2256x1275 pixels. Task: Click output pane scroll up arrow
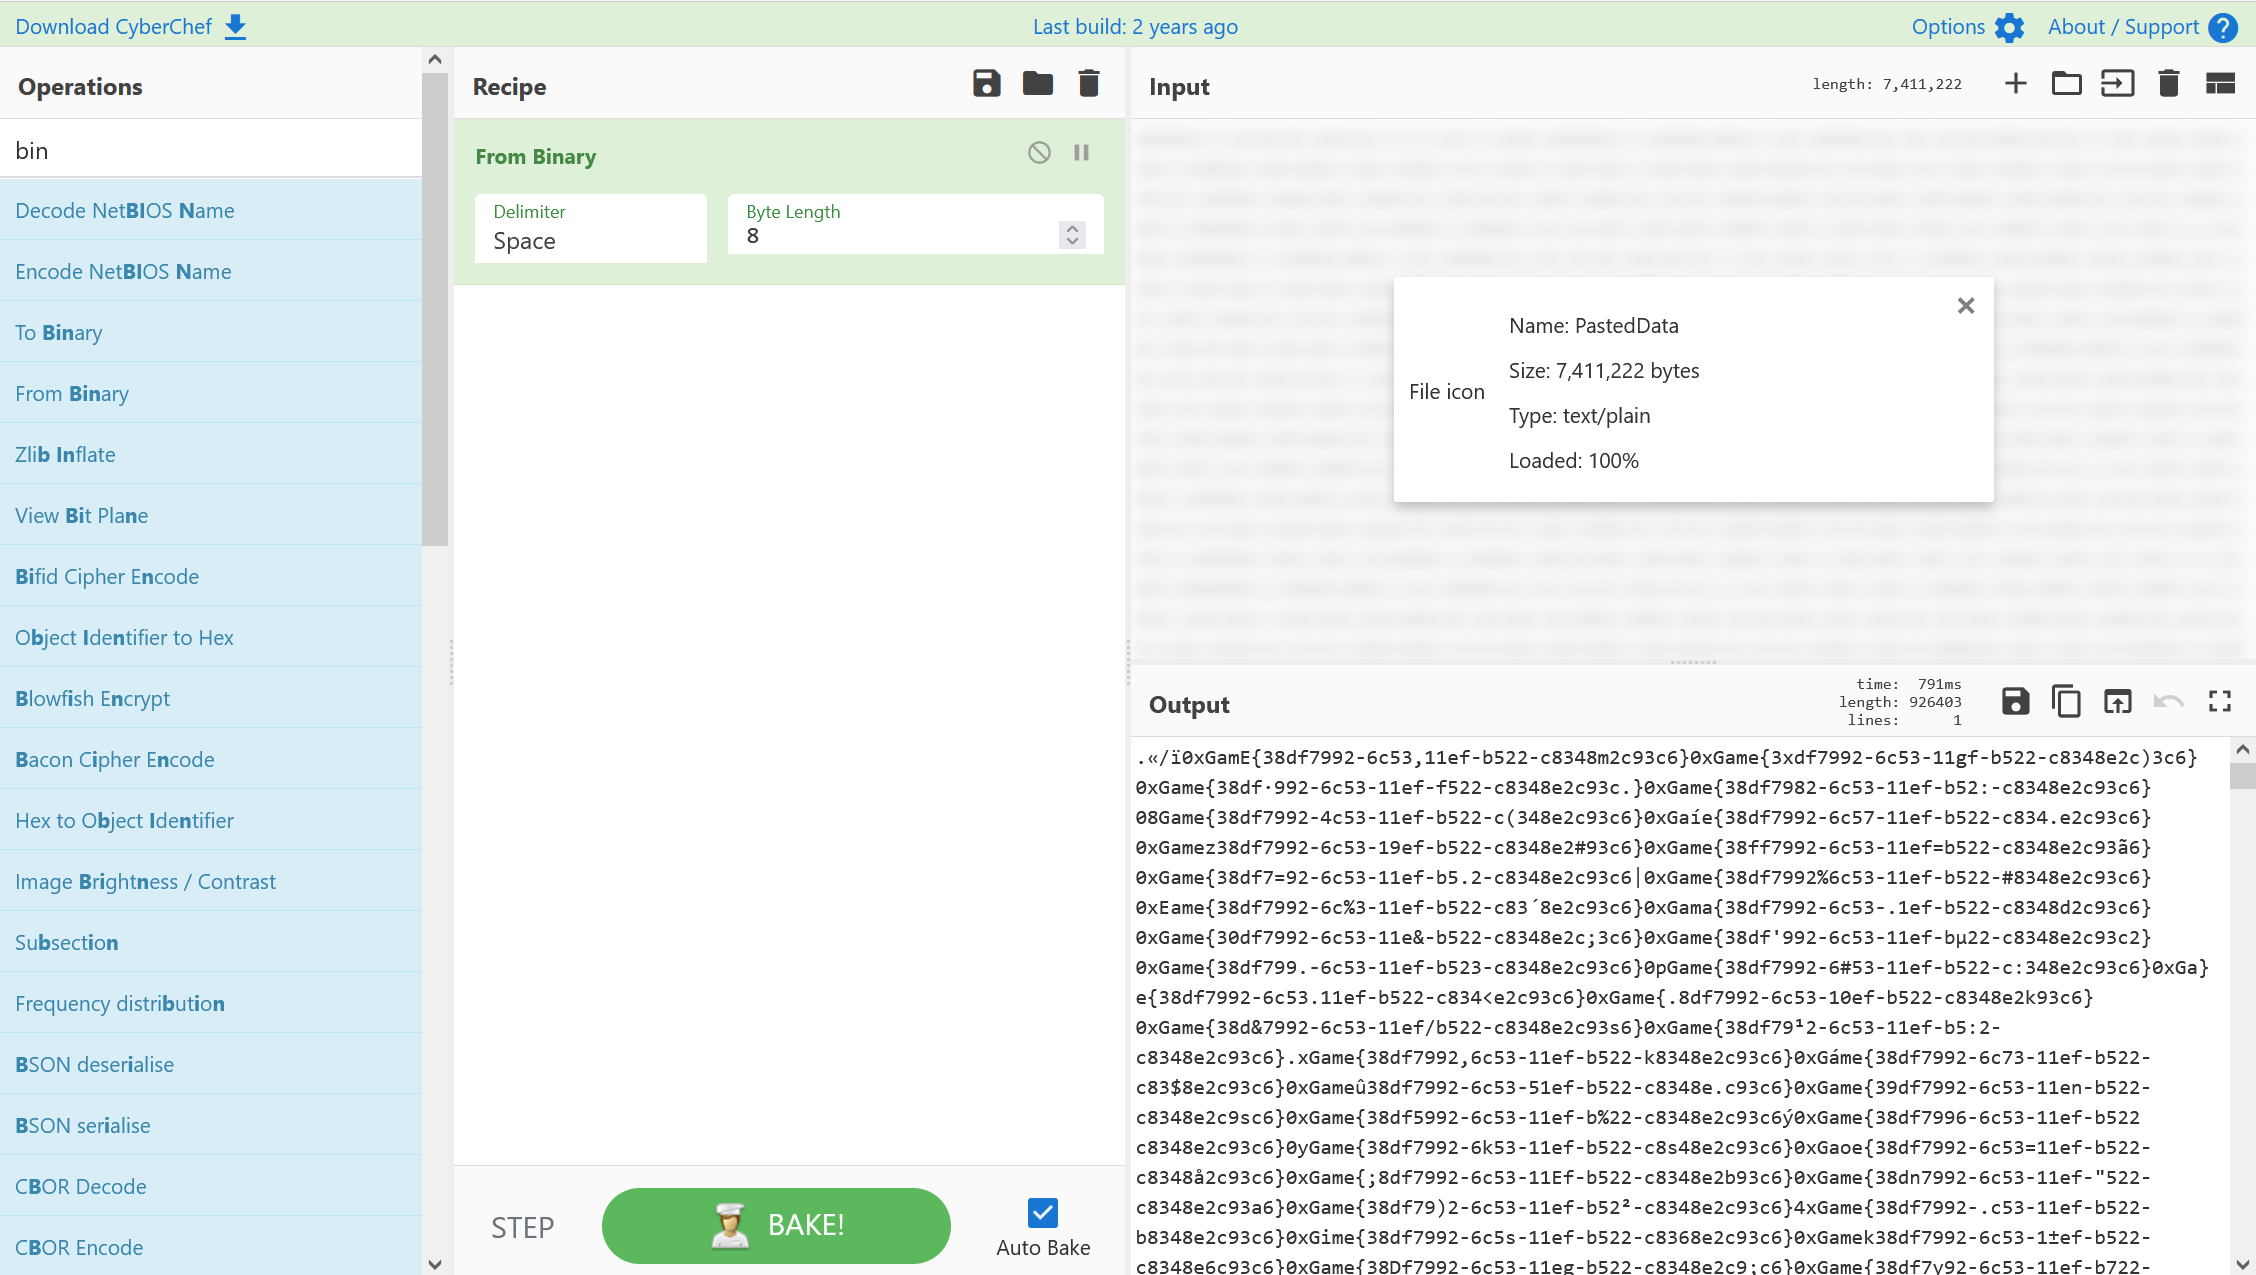click(x=2242, y=749)
